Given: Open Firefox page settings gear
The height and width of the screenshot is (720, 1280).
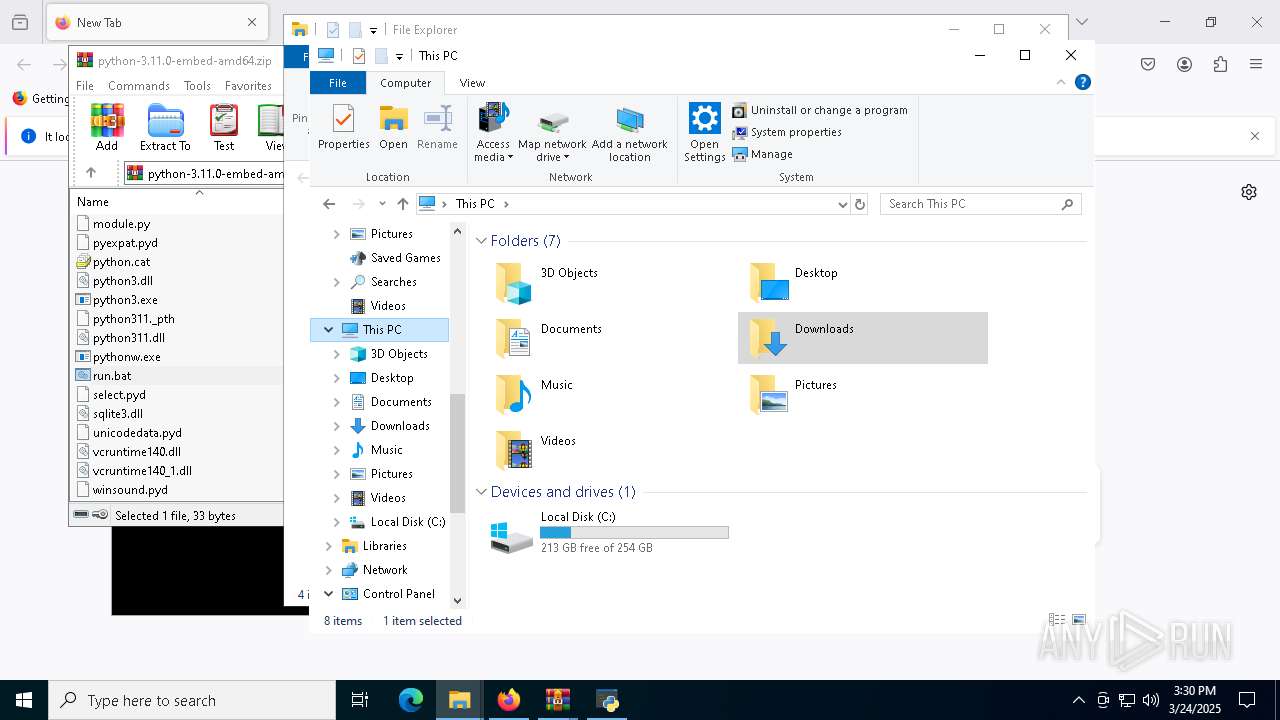Looking at the screenshot, I should coord(1249,192).
